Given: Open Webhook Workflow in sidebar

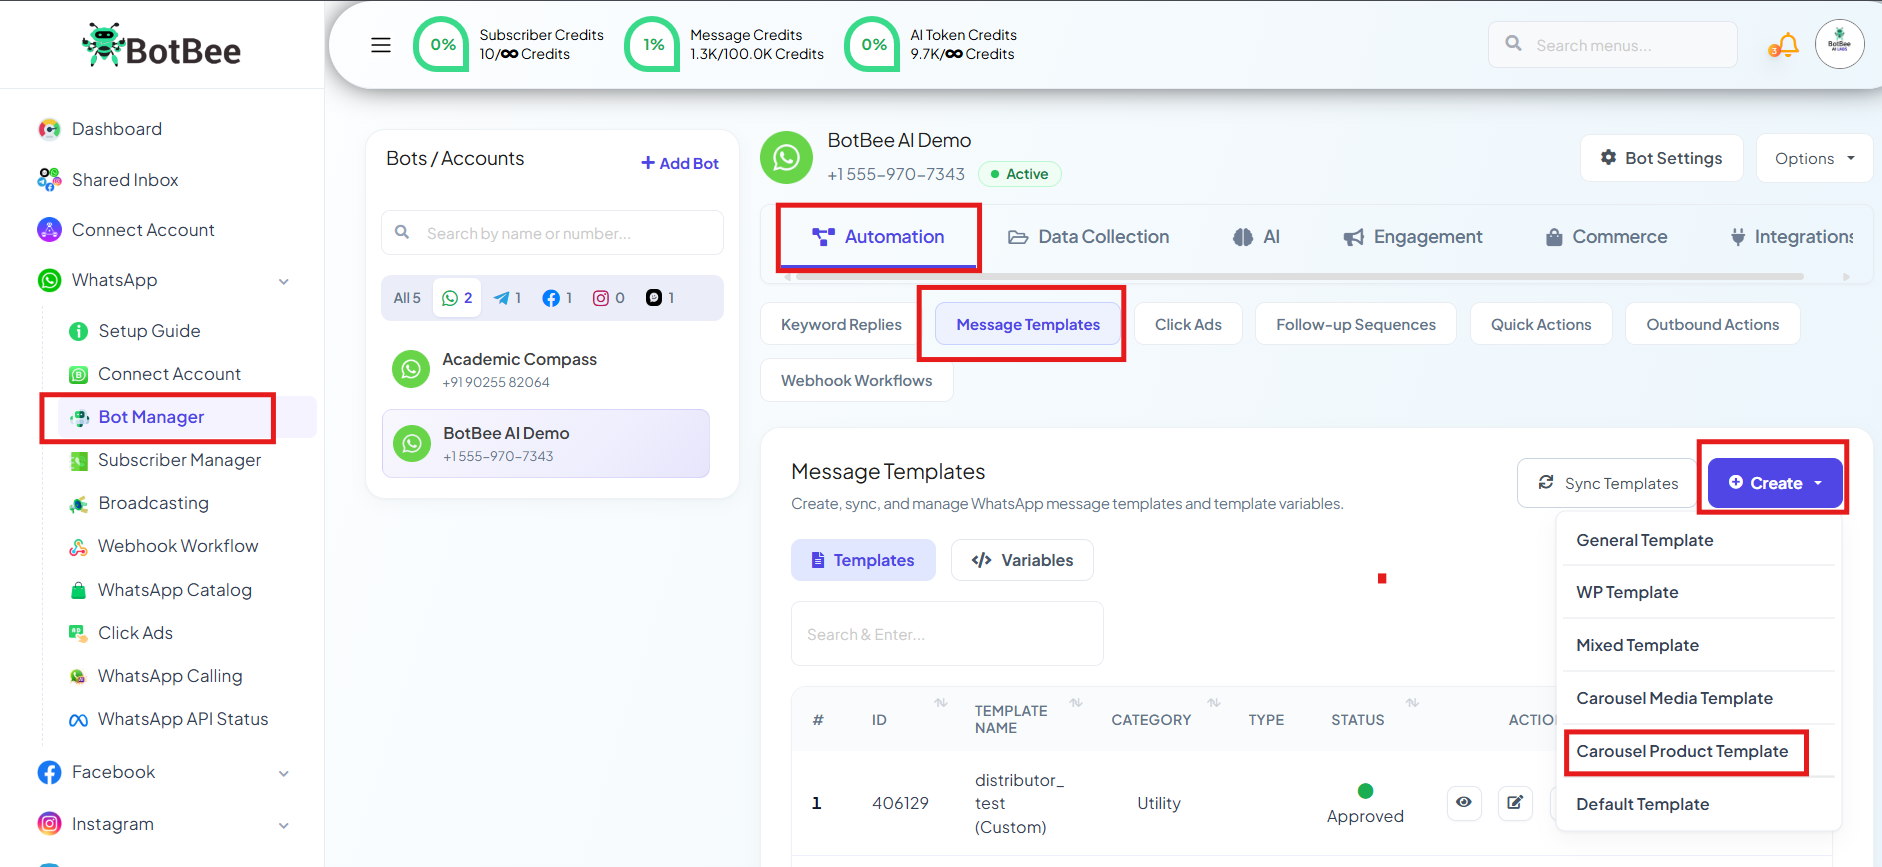Looking at the screenshot, I should click(x=178, y=546).
